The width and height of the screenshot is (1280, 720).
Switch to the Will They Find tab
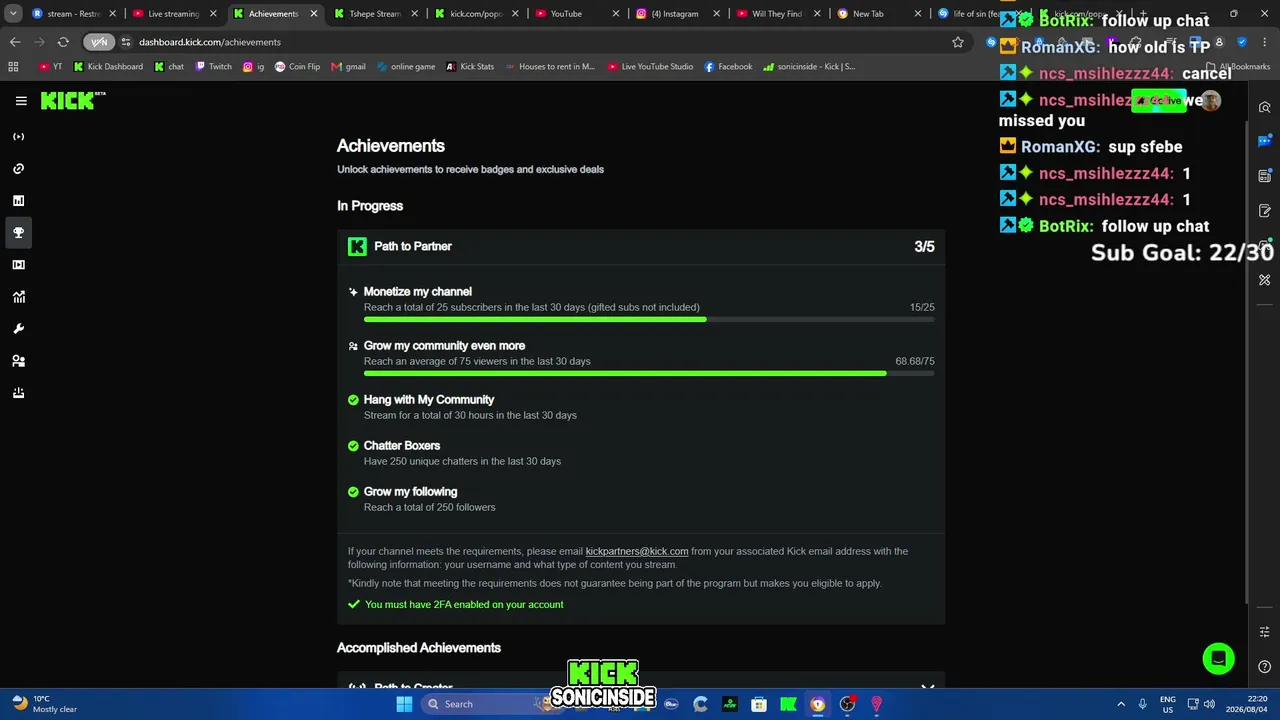pyautogui.click(x=778, y=14)
